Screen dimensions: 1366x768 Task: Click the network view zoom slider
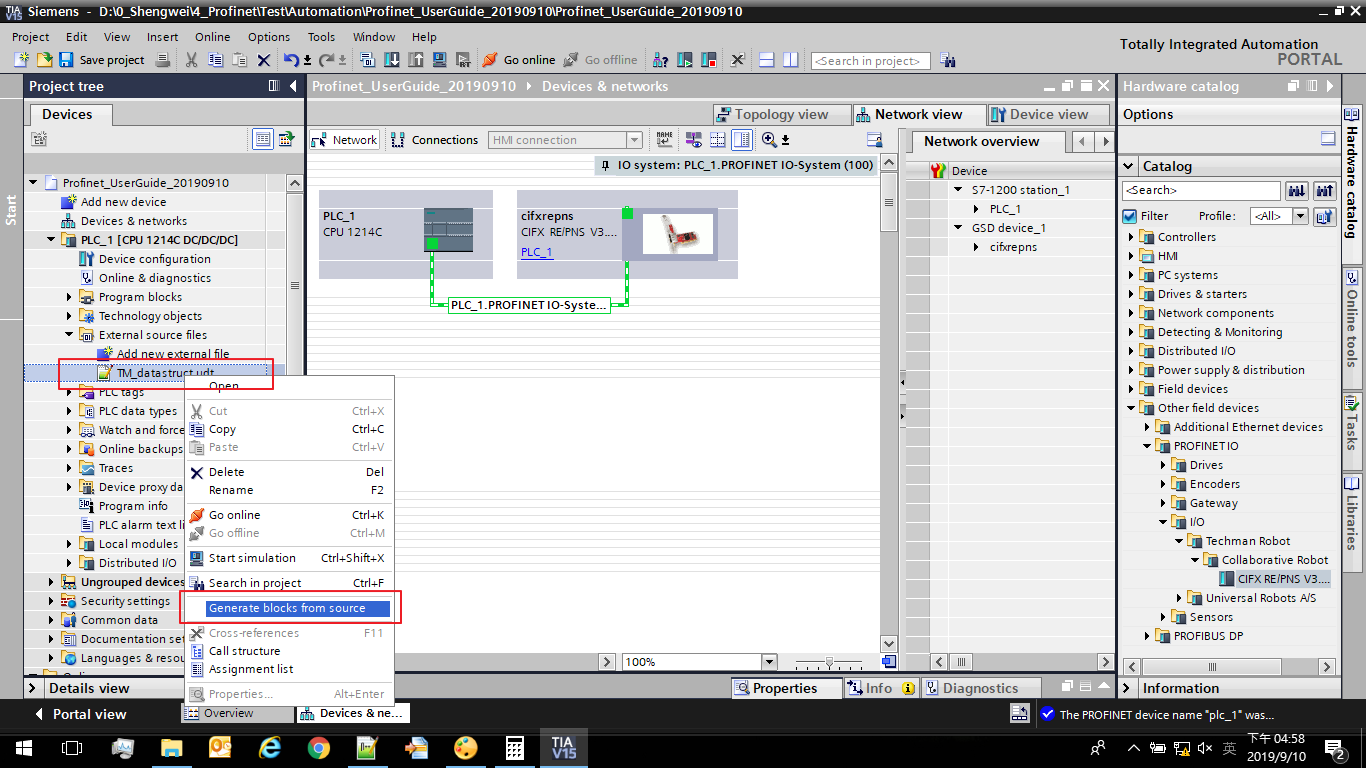(829, 662)
